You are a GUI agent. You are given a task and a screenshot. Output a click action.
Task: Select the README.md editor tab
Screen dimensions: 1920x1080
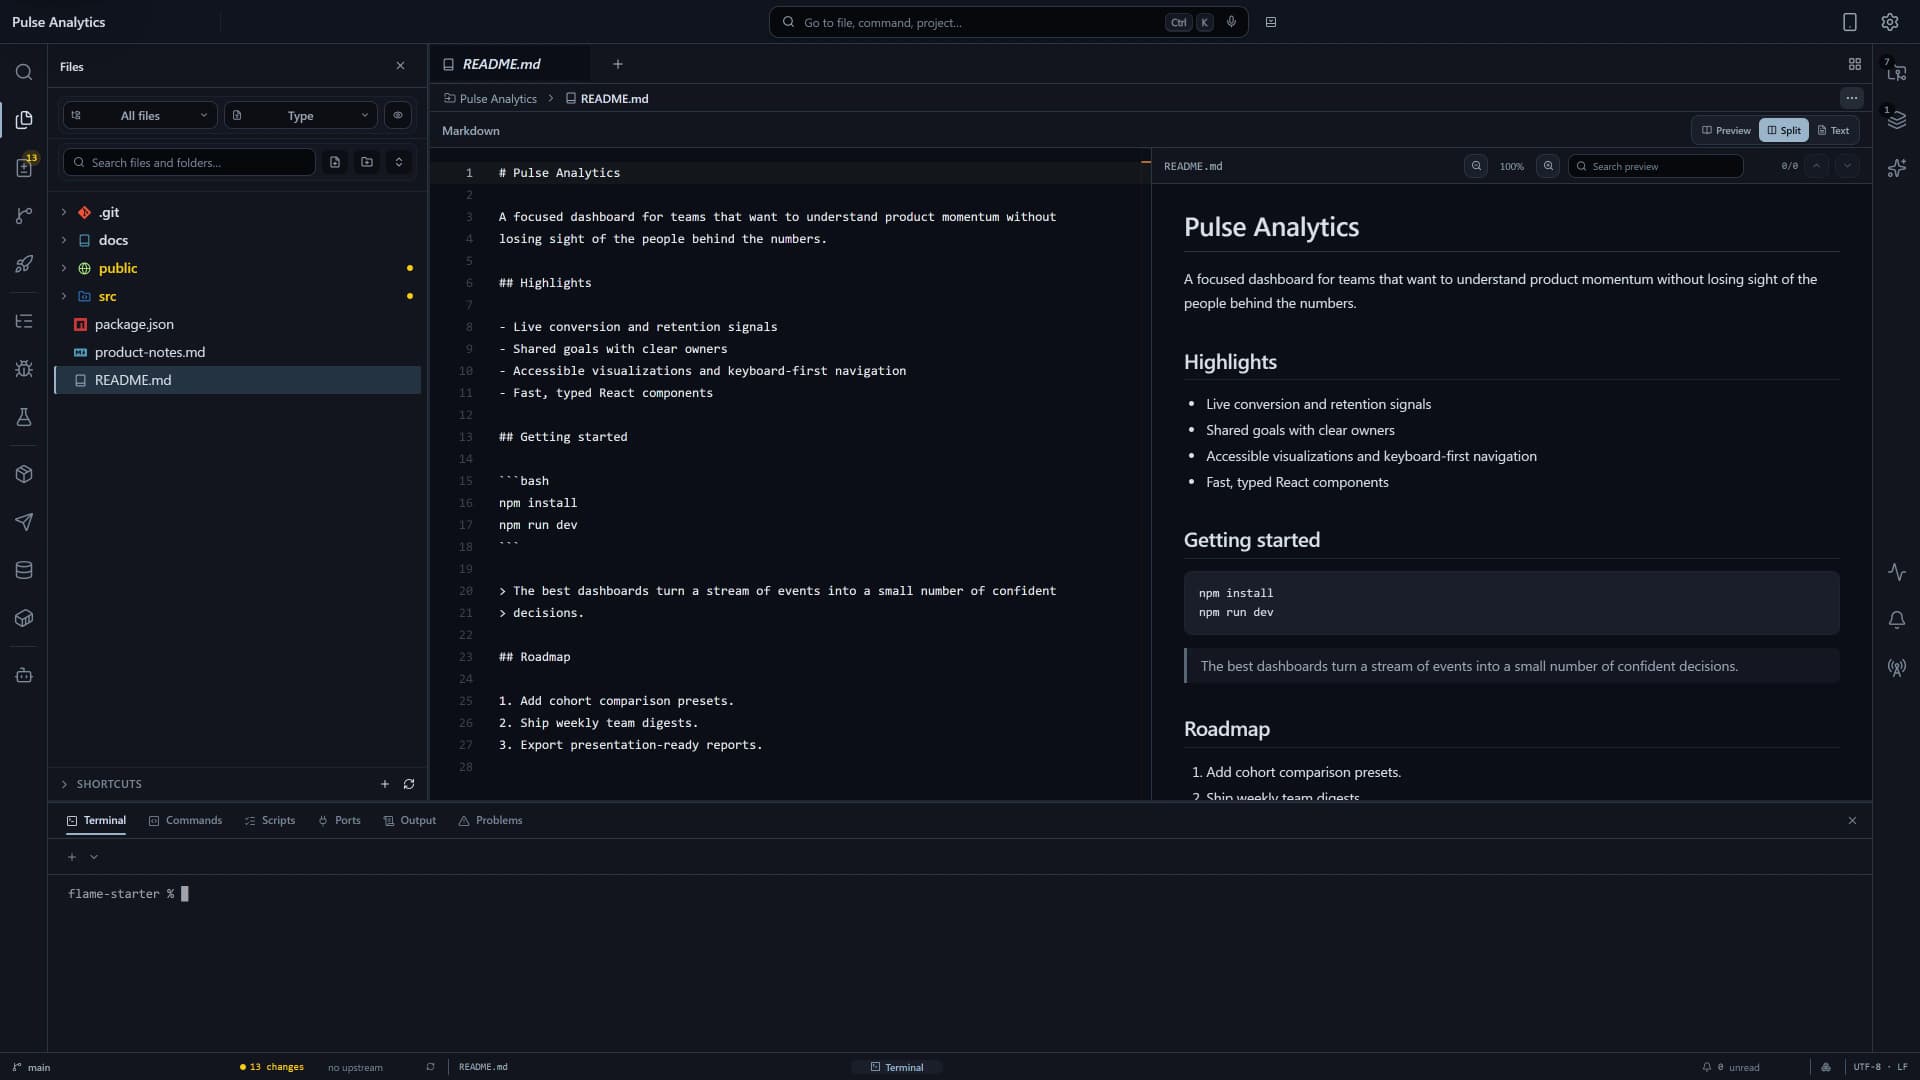point(510,64)
